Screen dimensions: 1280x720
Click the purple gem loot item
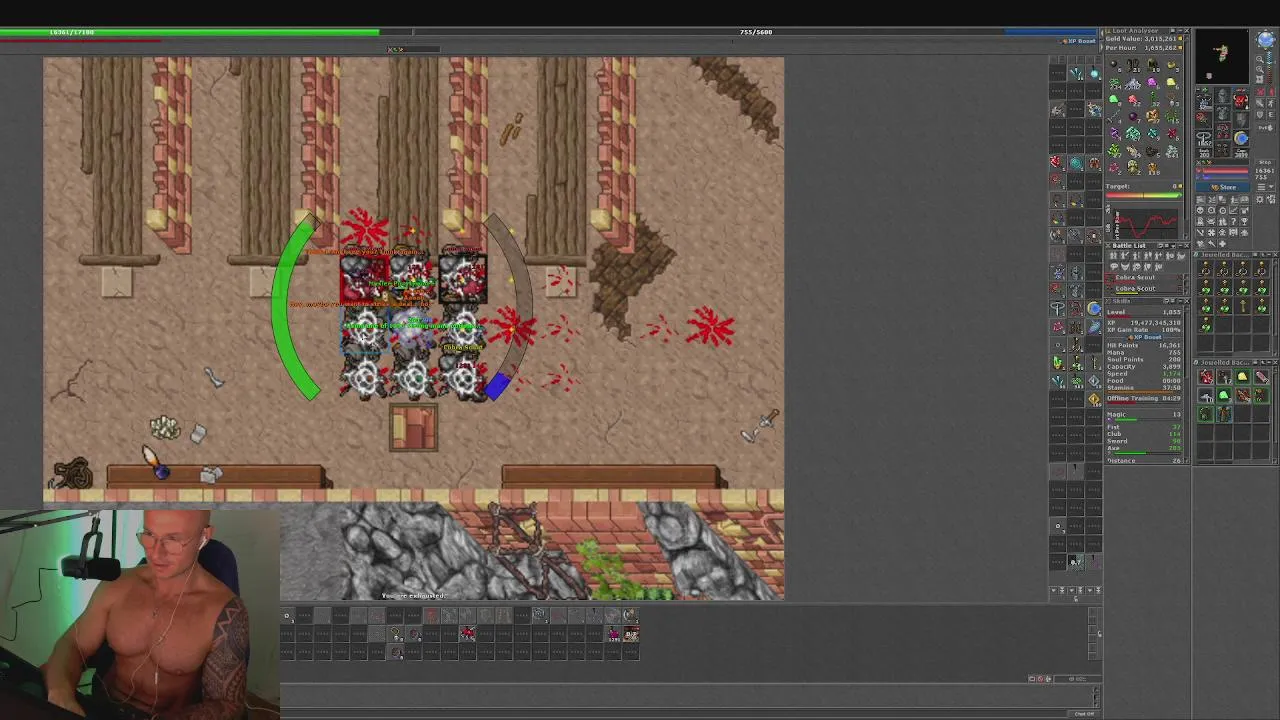click(x=1151, y=82)
